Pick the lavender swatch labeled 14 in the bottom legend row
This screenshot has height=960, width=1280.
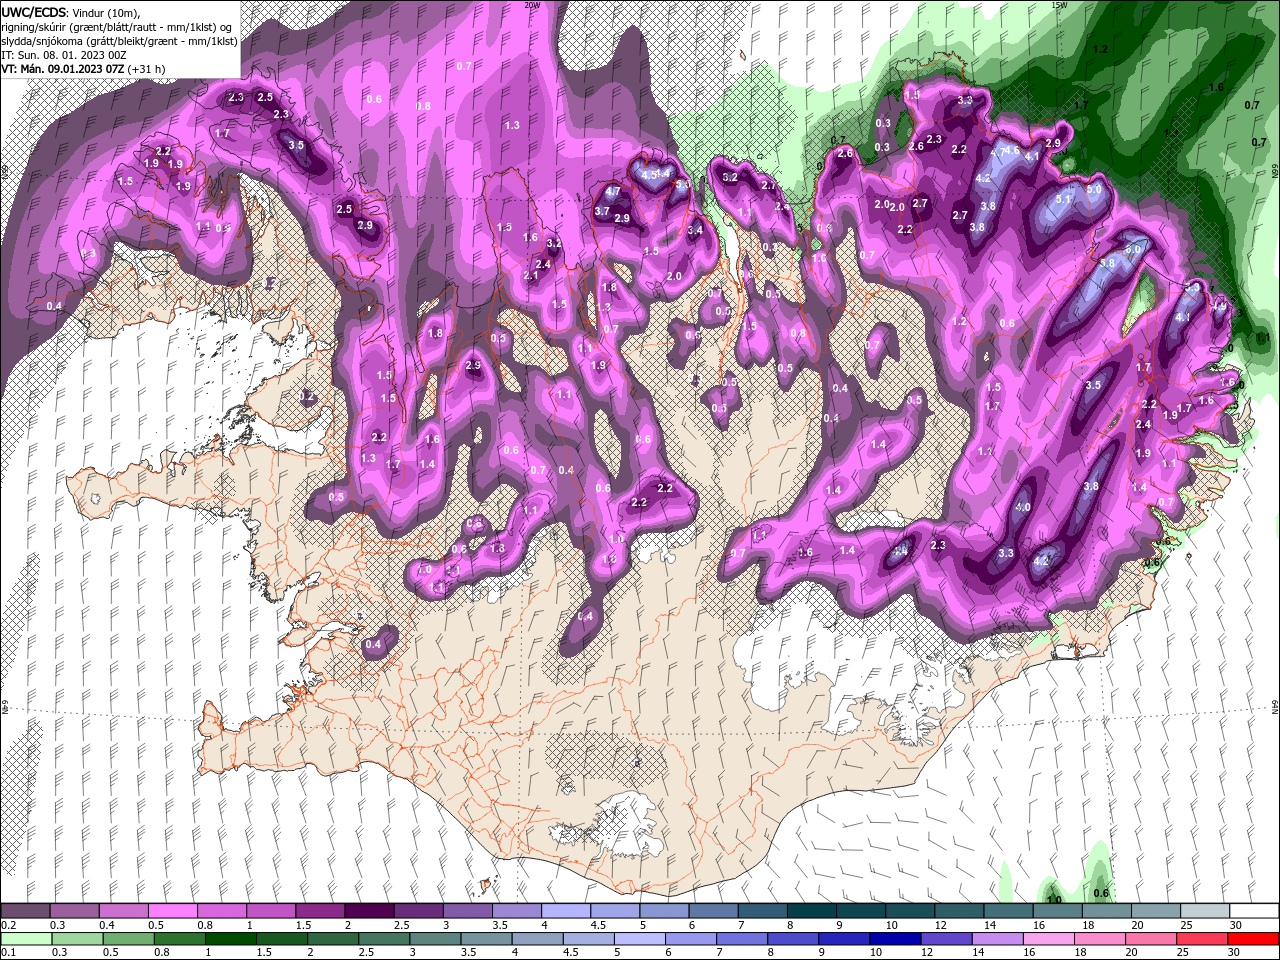pos(997,939)
